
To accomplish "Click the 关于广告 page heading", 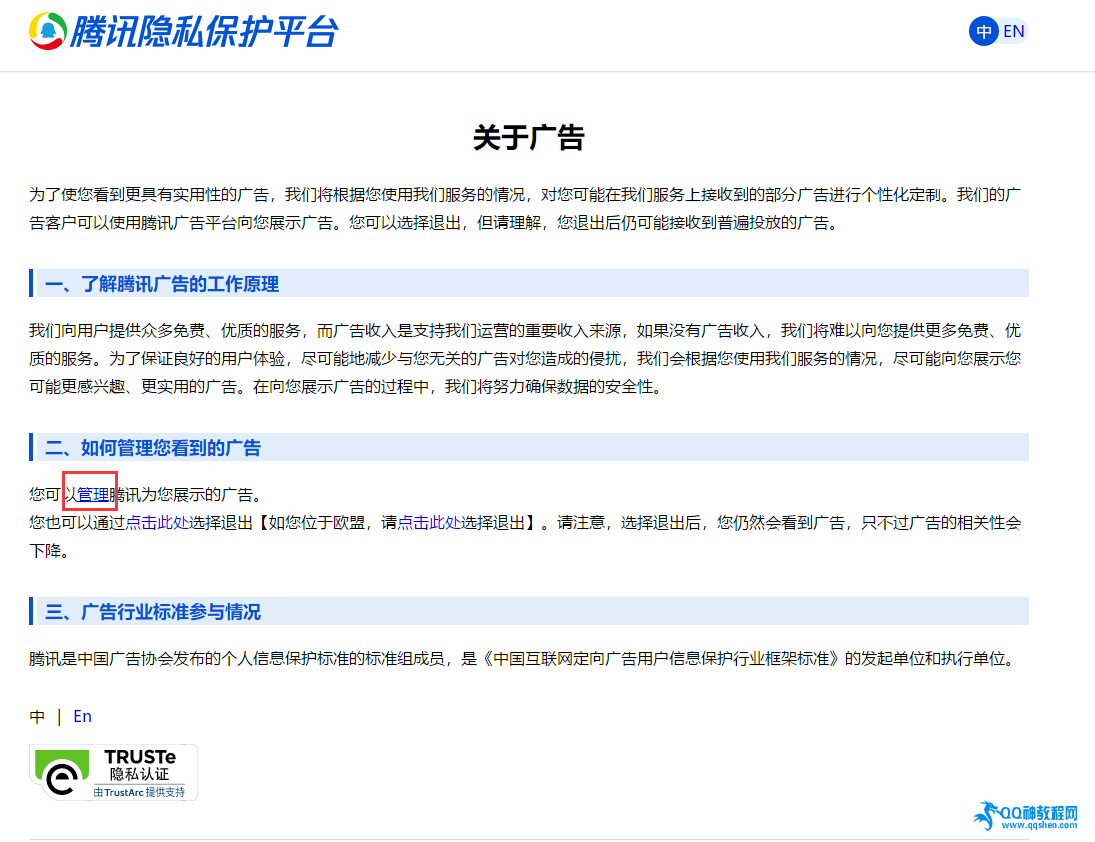I will (x=529, y=138).
